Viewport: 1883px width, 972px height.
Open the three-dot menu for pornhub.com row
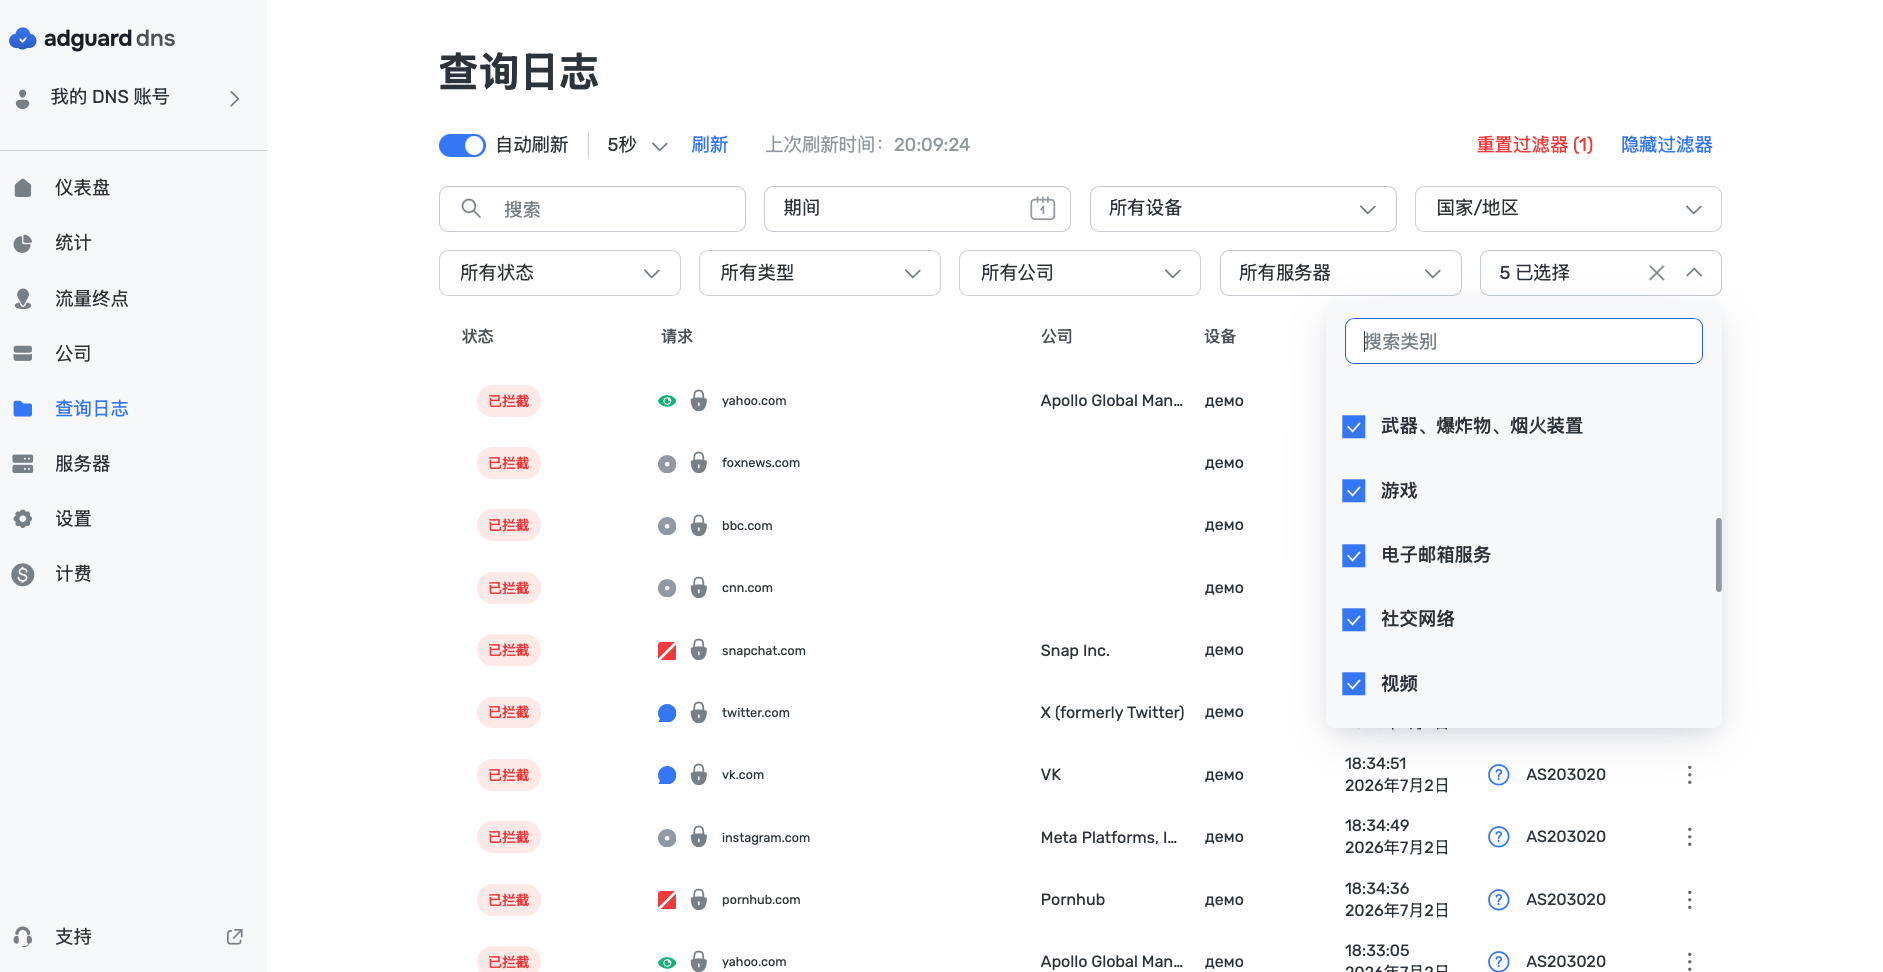coord(1689,900)
